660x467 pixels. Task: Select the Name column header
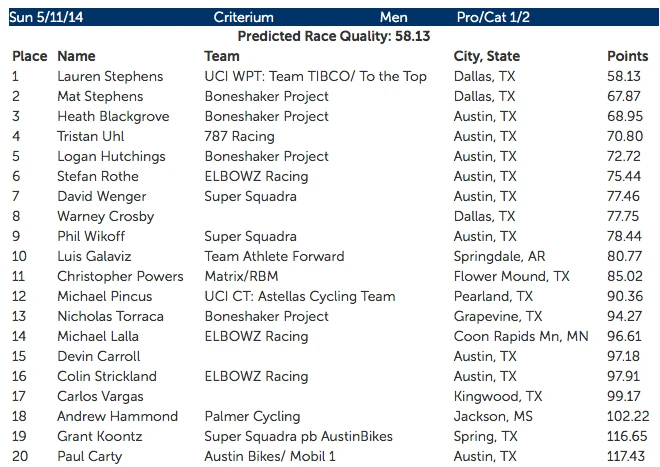76,57
